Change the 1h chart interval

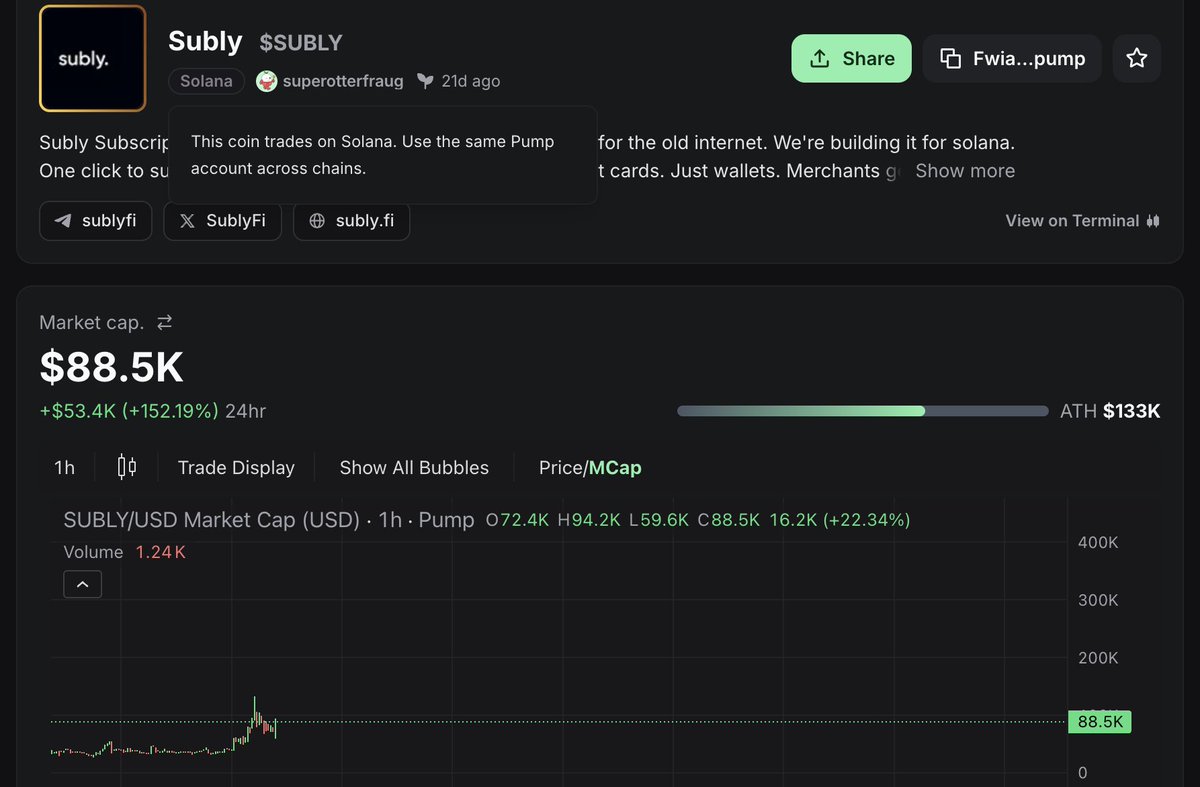pos(64,467)
